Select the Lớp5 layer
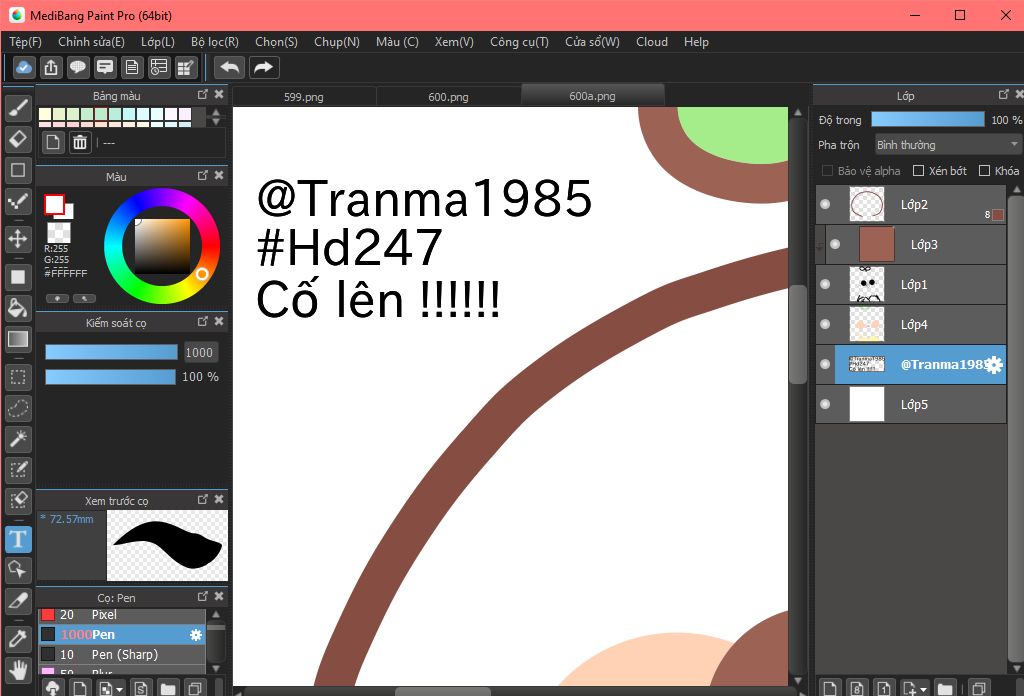 [x=911, y=404]
